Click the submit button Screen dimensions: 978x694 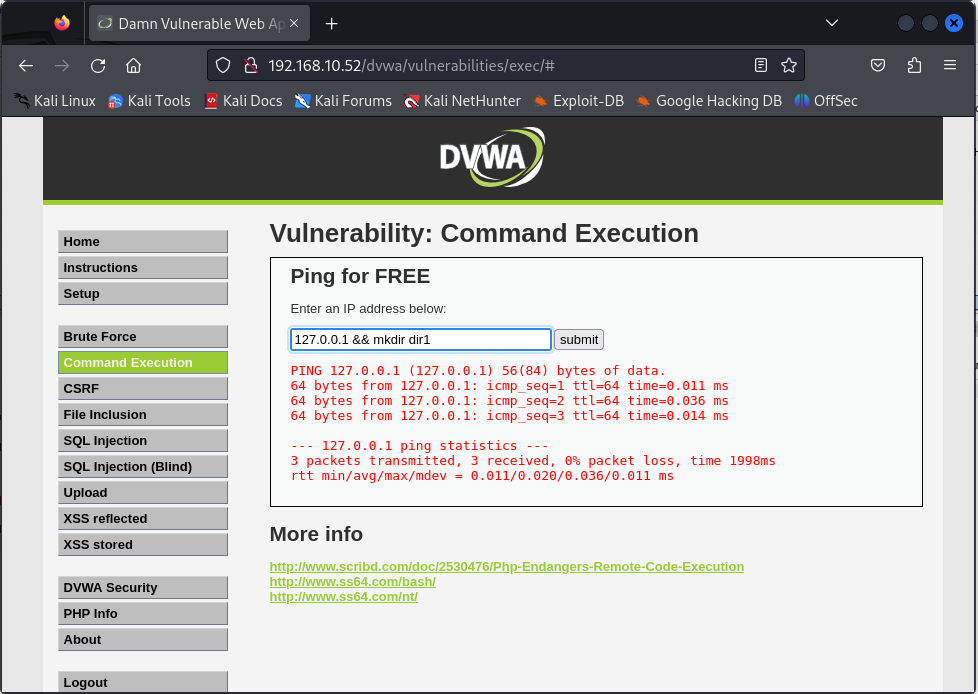pos(579,340)
